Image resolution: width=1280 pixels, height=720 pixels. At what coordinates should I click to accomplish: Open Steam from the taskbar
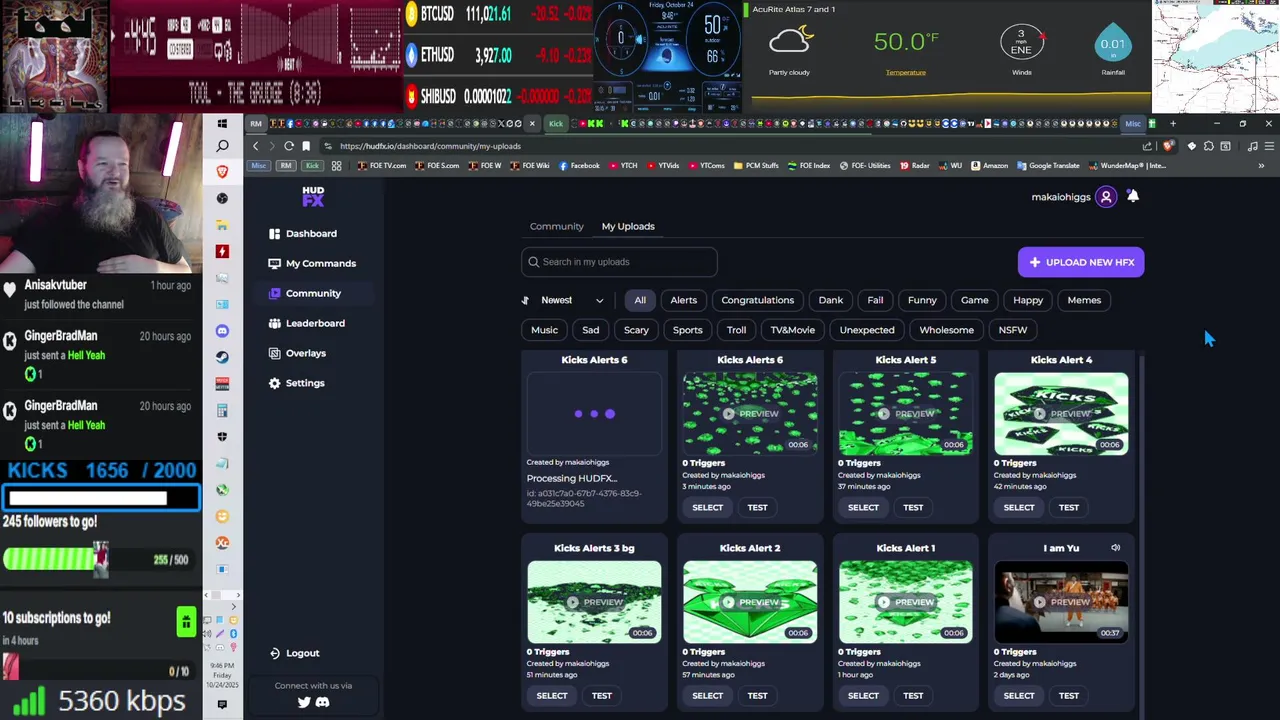pos(222,357)
